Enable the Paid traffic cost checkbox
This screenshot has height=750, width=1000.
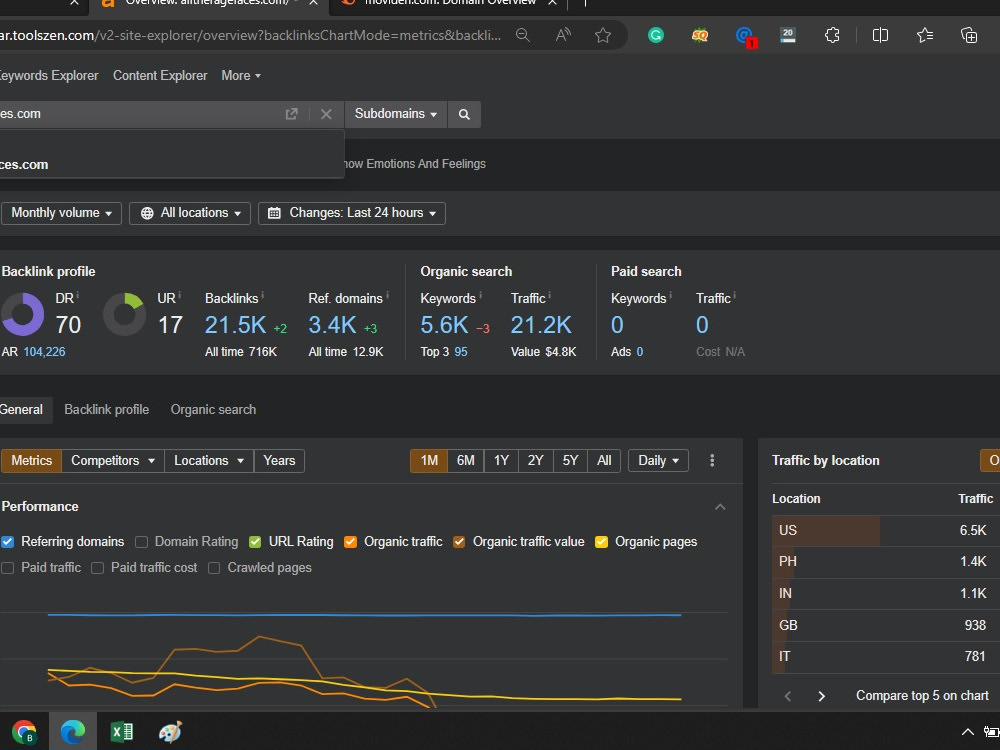point(98,568)
